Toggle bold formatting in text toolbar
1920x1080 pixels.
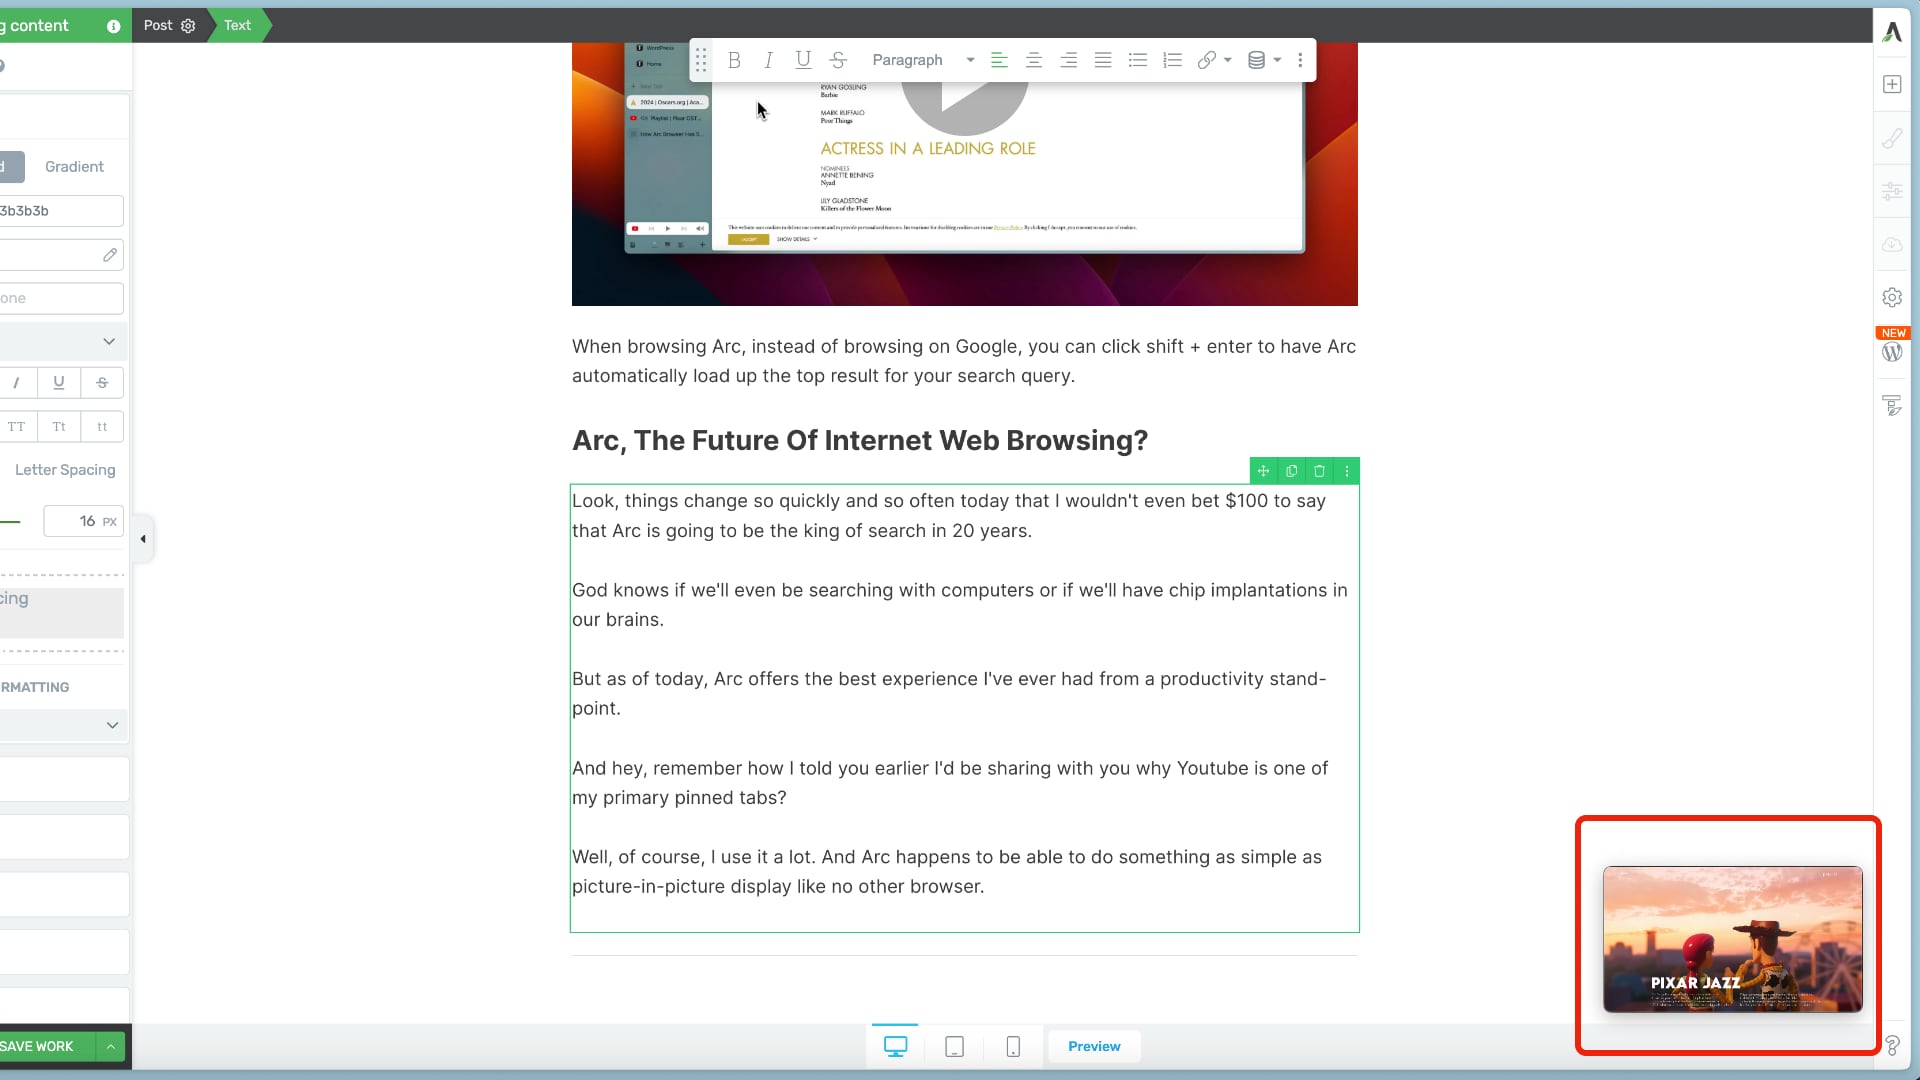(x=734, y=60)
